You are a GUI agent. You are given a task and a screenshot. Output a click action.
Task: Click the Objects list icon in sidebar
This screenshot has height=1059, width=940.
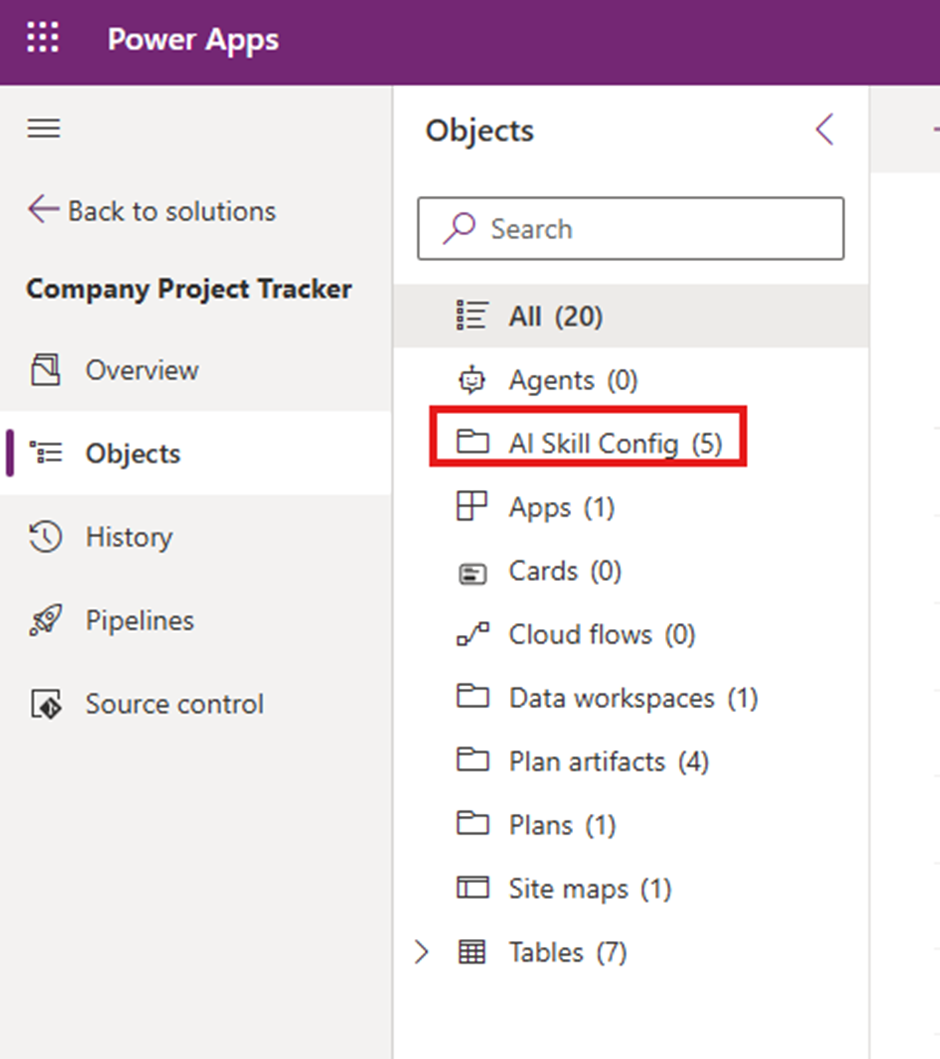(45, 453)
